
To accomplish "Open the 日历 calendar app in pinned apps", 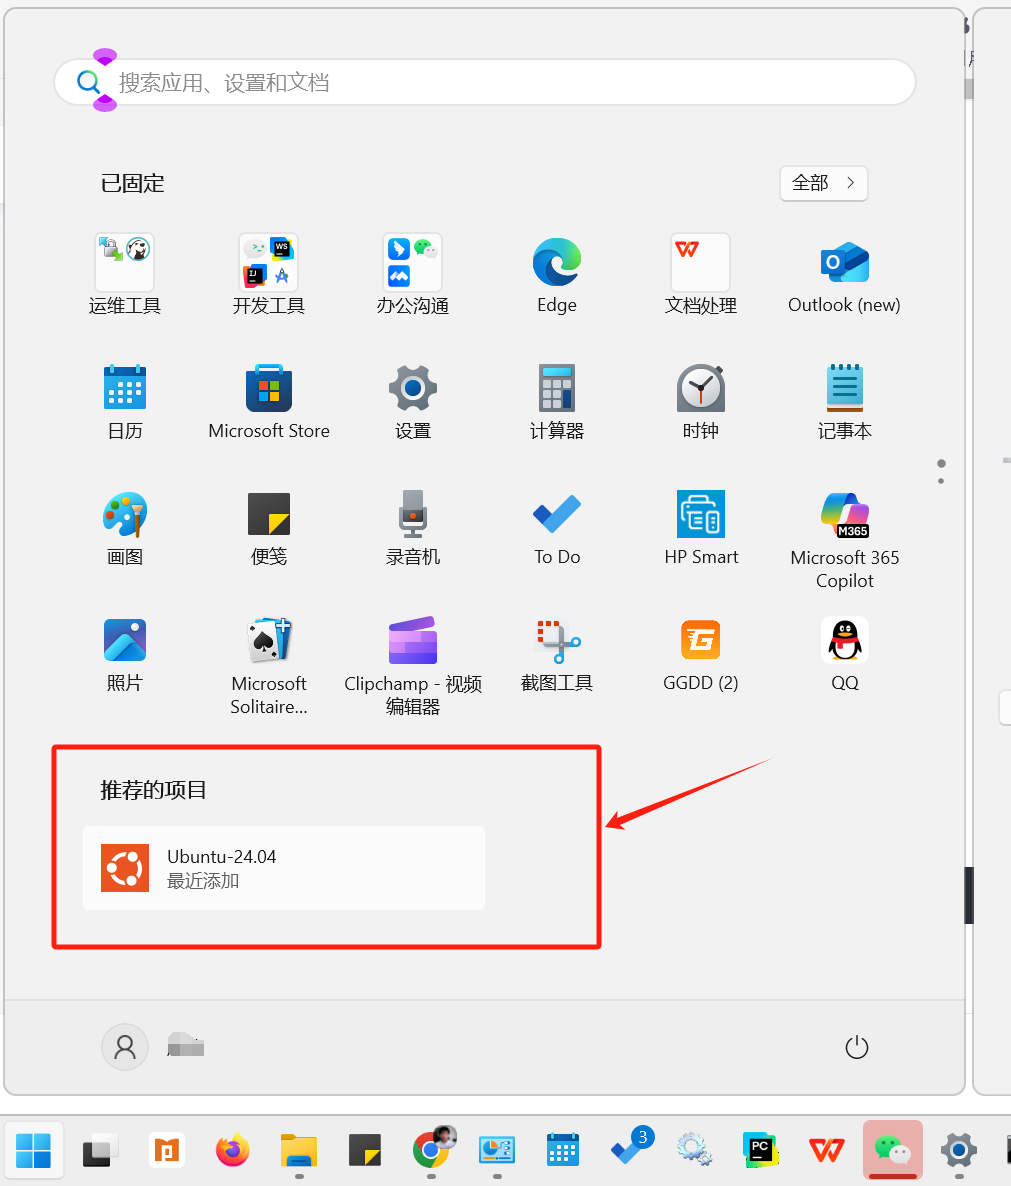I will [x=125, y=402].
